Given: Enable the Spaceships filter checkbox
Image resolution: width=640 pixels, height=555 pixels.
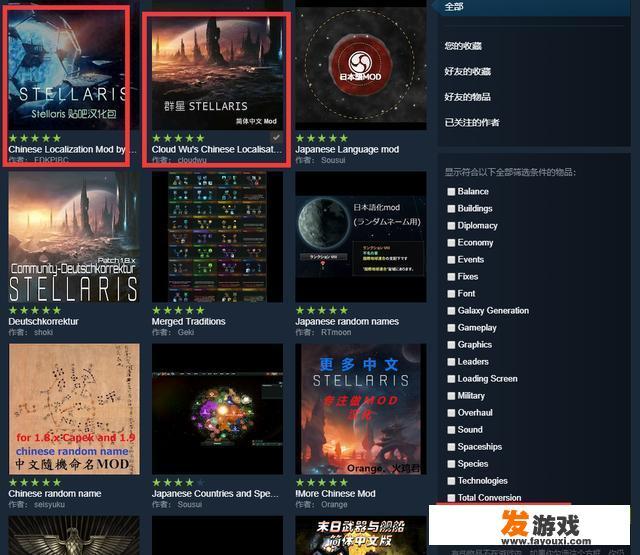Looking at the screenshot, I should click(x=451, y=447).
